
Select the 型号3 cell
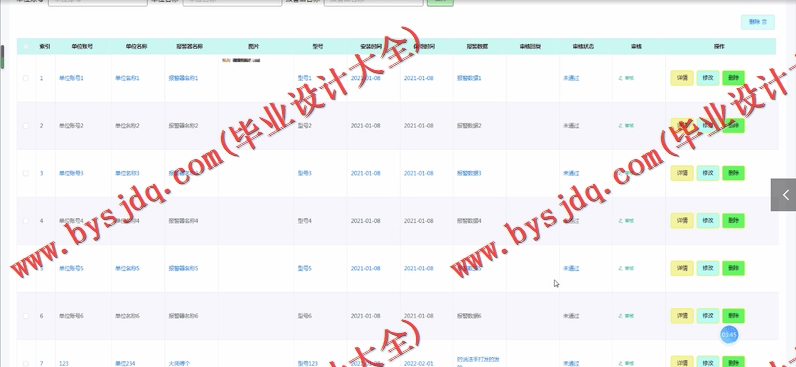click(x=305, y=173)
